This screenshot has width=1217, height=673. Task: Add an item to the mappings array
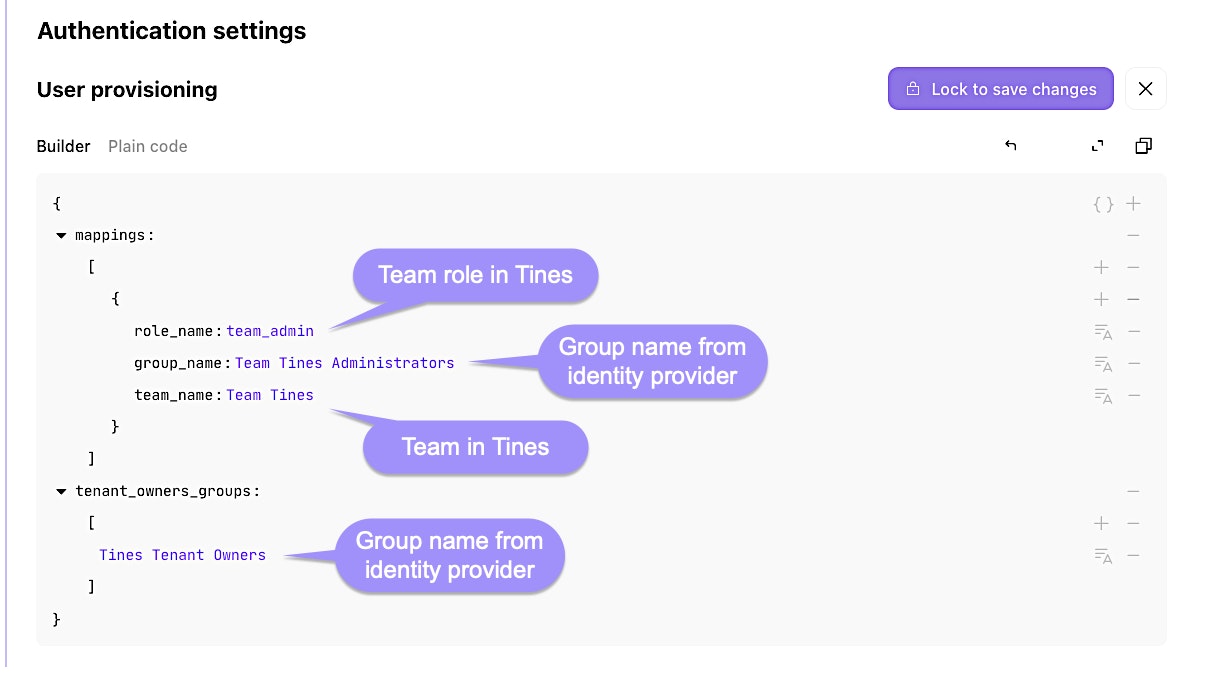pos(1101,268)
